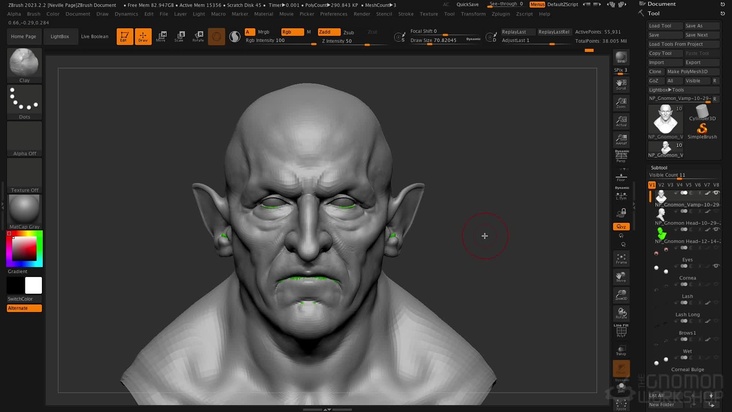Select the Zoom magnifier icon
Screen dimensions: 732x412
click(621, 103)
